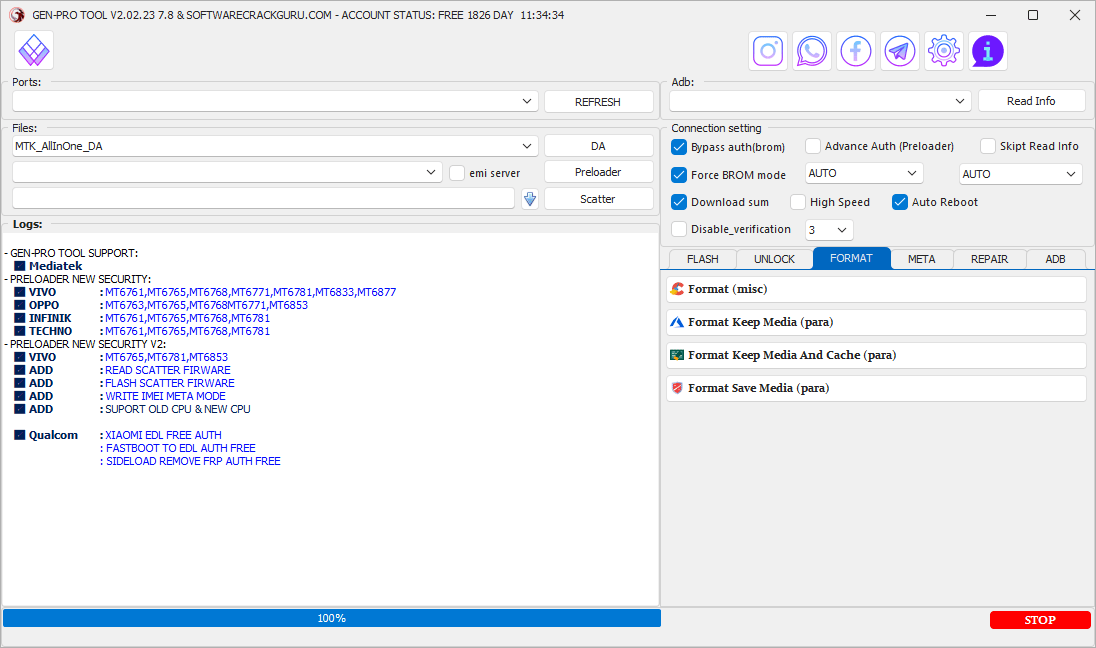Open the REPAIR tab
This screenshot has width=1096, height=648.
click(989, 259)
